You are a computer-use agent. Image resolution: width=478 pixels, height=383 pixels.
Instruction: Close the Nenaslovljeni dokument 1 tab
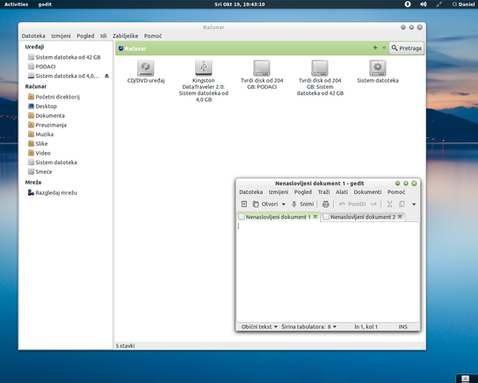pos(315,217)
